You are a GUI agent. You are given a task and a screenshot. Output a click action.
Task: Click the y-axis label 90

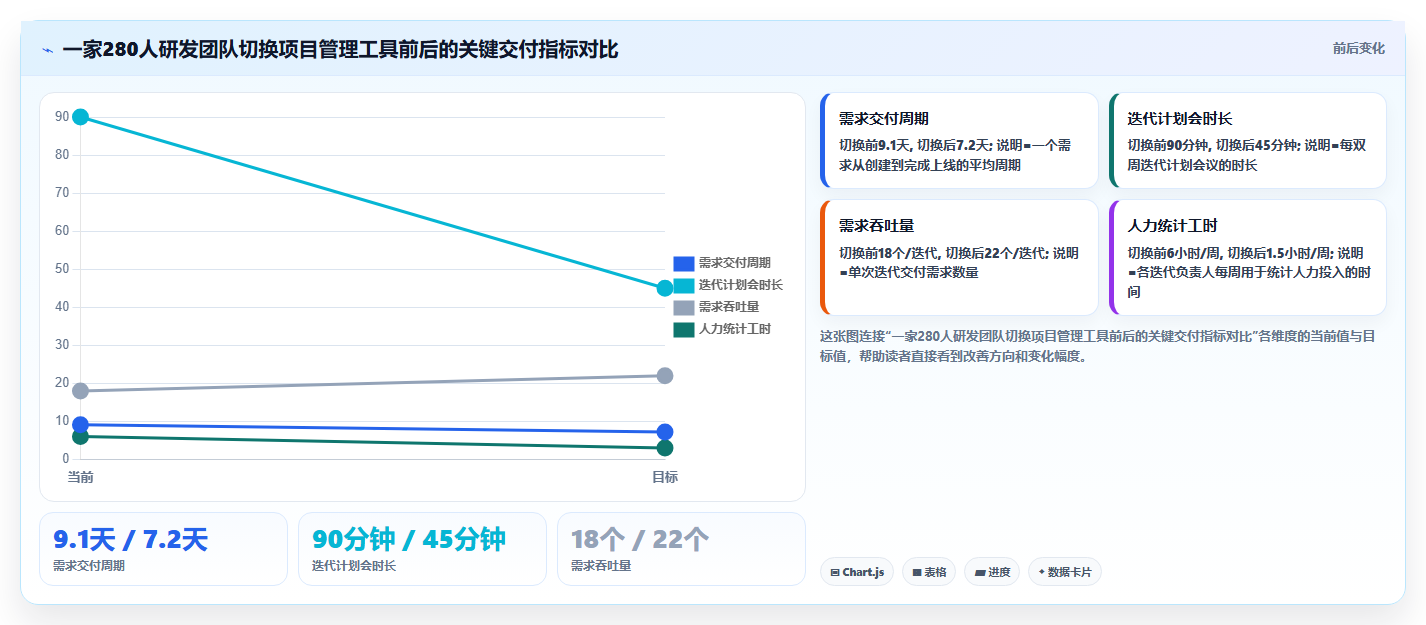62,117
